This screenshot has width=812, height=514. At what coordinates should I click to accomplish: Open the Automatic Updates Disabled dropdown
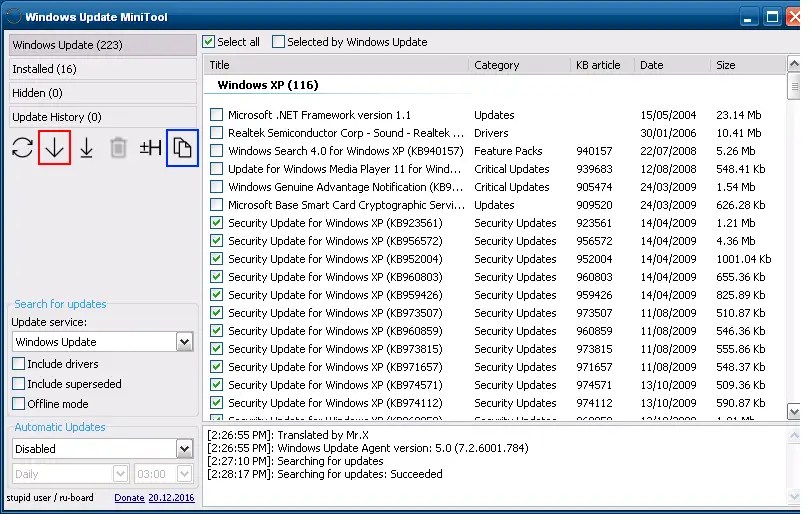point(184,449)
